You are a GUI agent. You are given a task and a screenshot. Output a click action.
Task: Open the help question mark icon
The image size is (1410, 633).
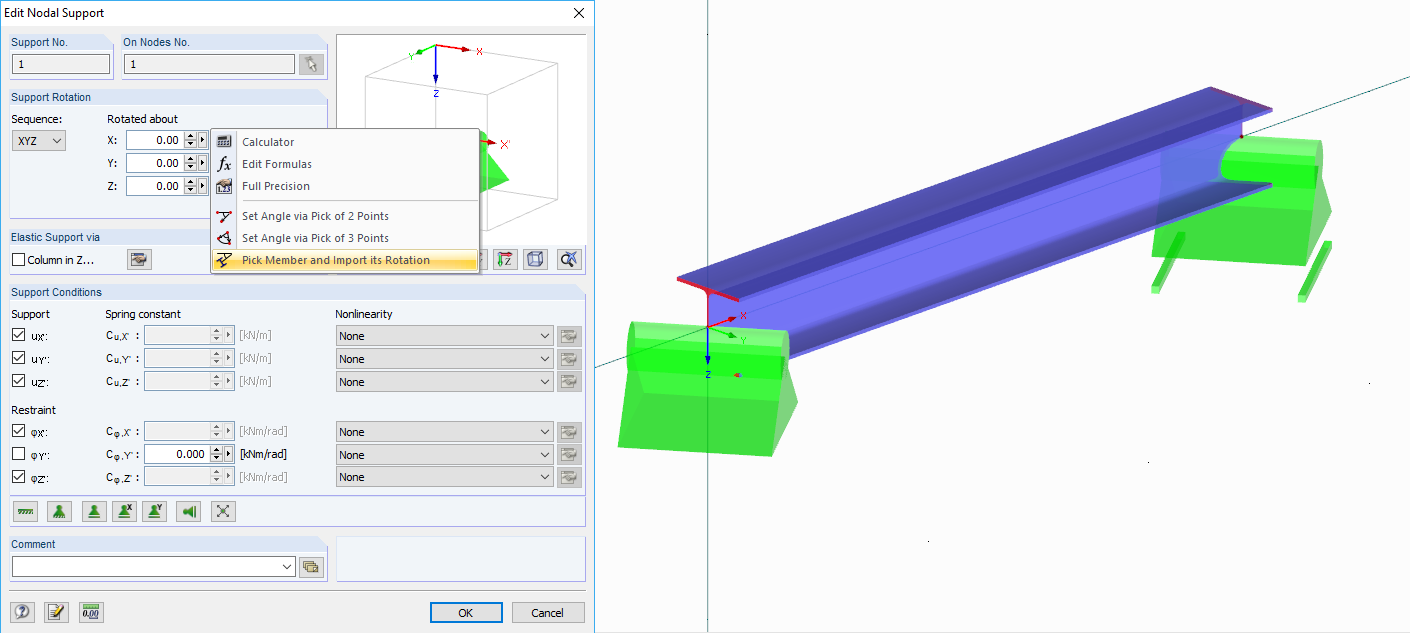21,612
